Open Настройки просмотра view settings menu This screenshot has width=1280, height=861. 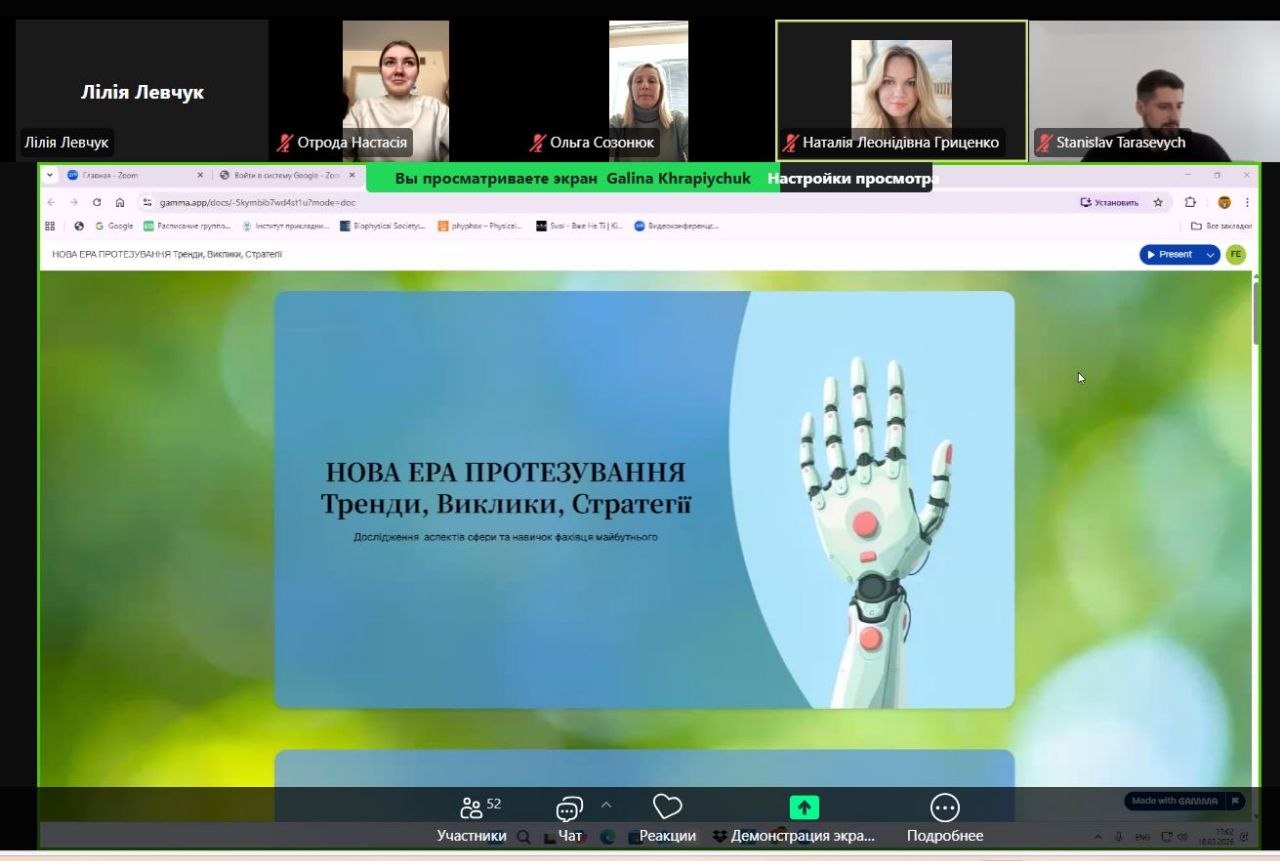point(852,179)
